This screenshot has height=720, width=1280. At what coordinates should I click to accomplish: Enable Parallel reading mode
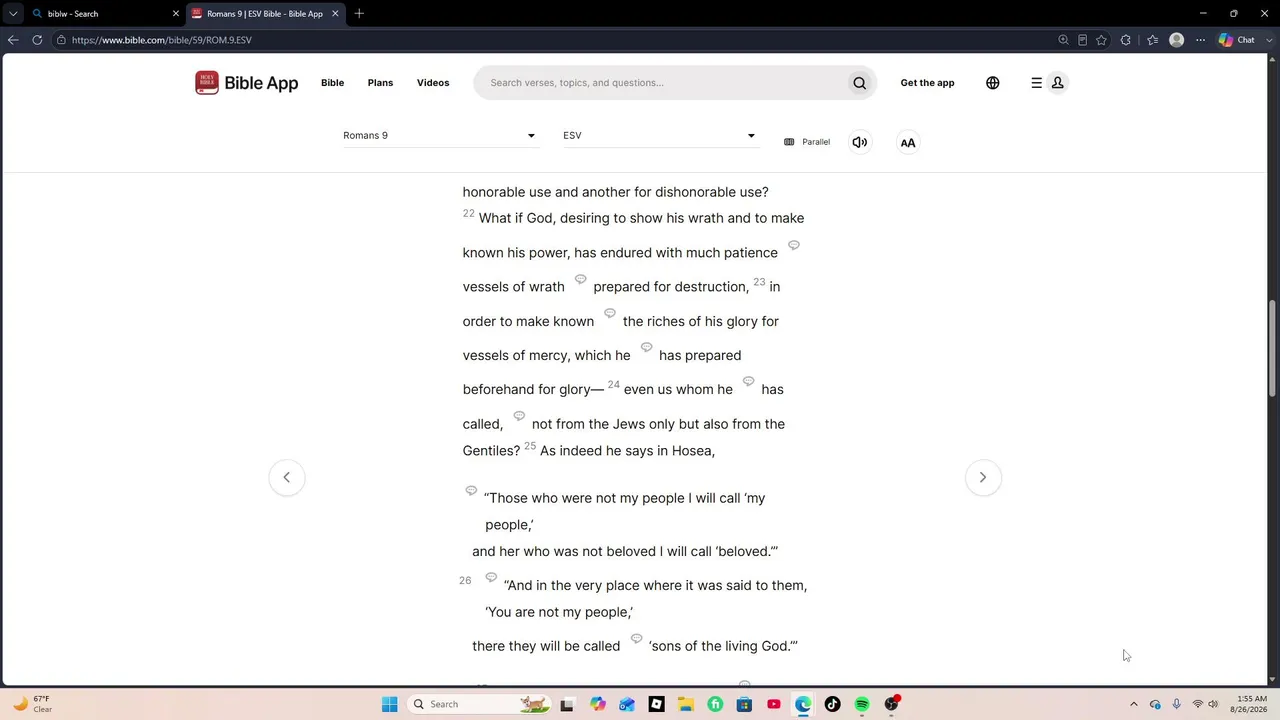(x=807, y=142)
